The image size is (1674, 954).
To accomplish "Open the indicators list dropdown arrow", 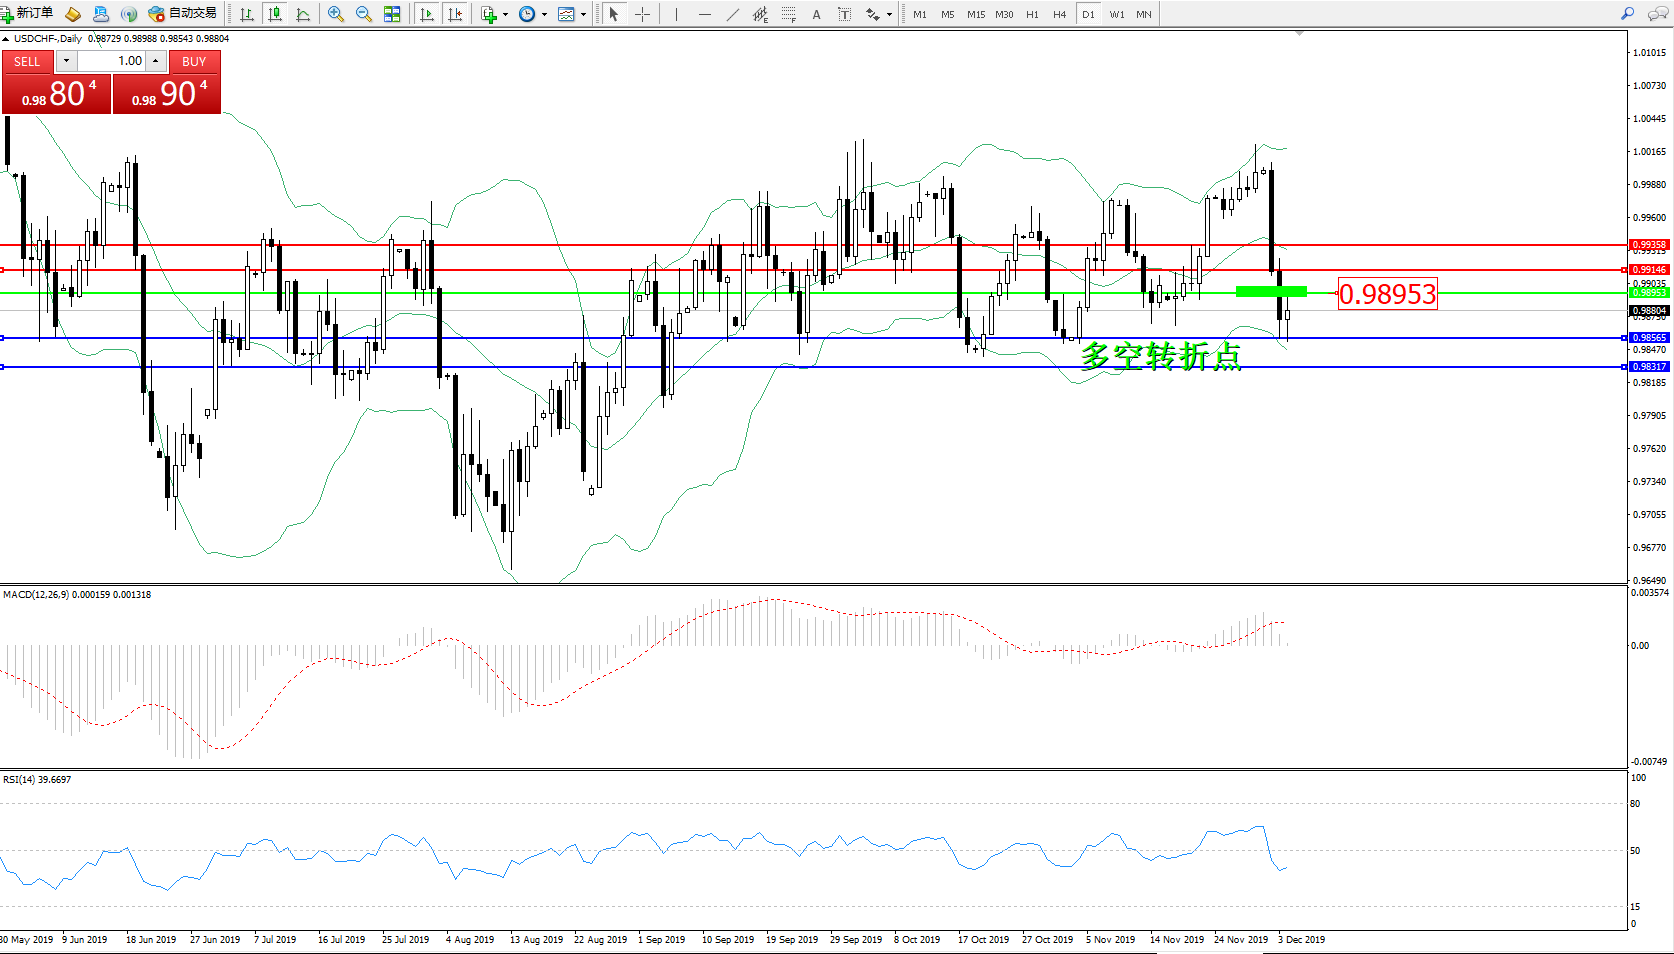I will 505,14.
